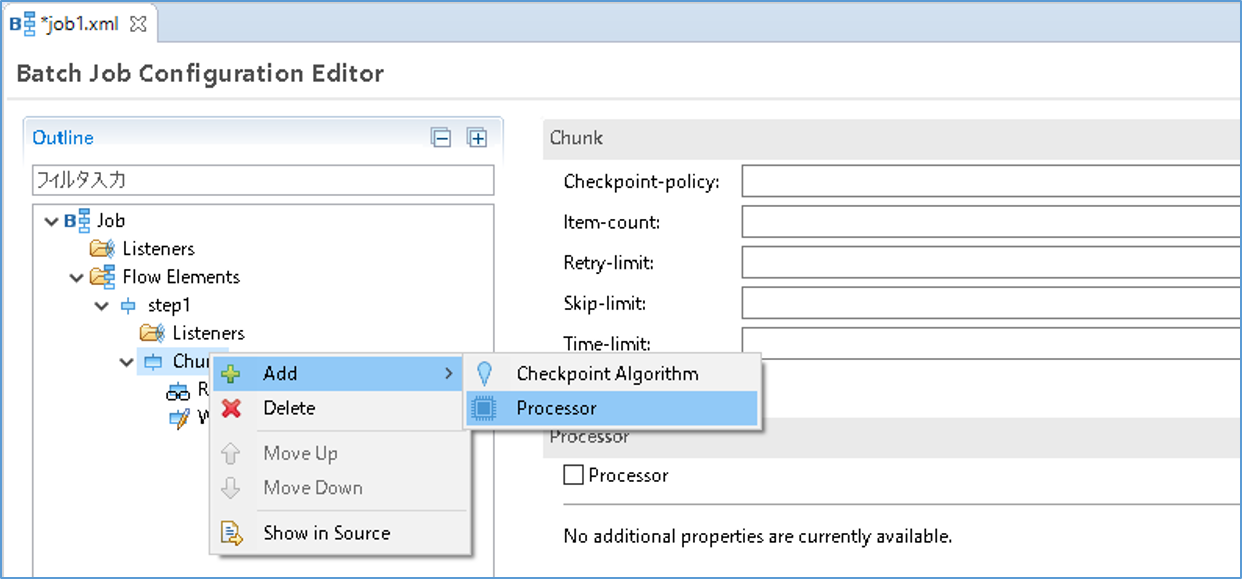Collapse the Flow Elements node
Screen dimensions: 1242x579
click(77, 277)
